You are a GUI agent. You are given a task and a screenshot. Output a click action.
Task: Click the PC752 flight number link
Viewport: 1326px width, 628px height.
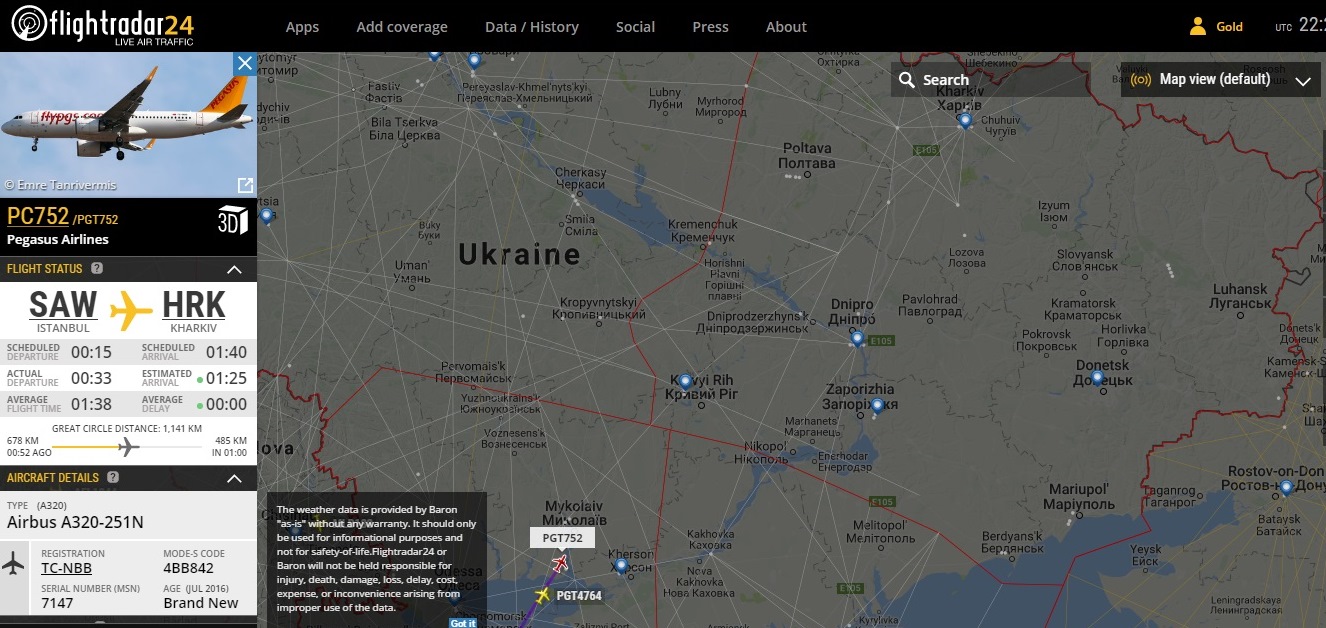click(38, 217)
